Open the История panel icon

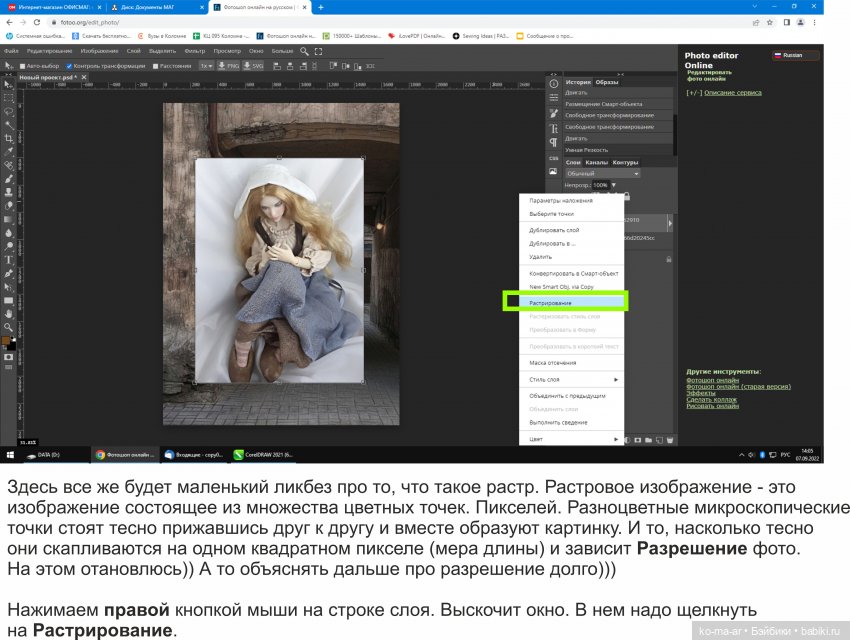point(577,83)
